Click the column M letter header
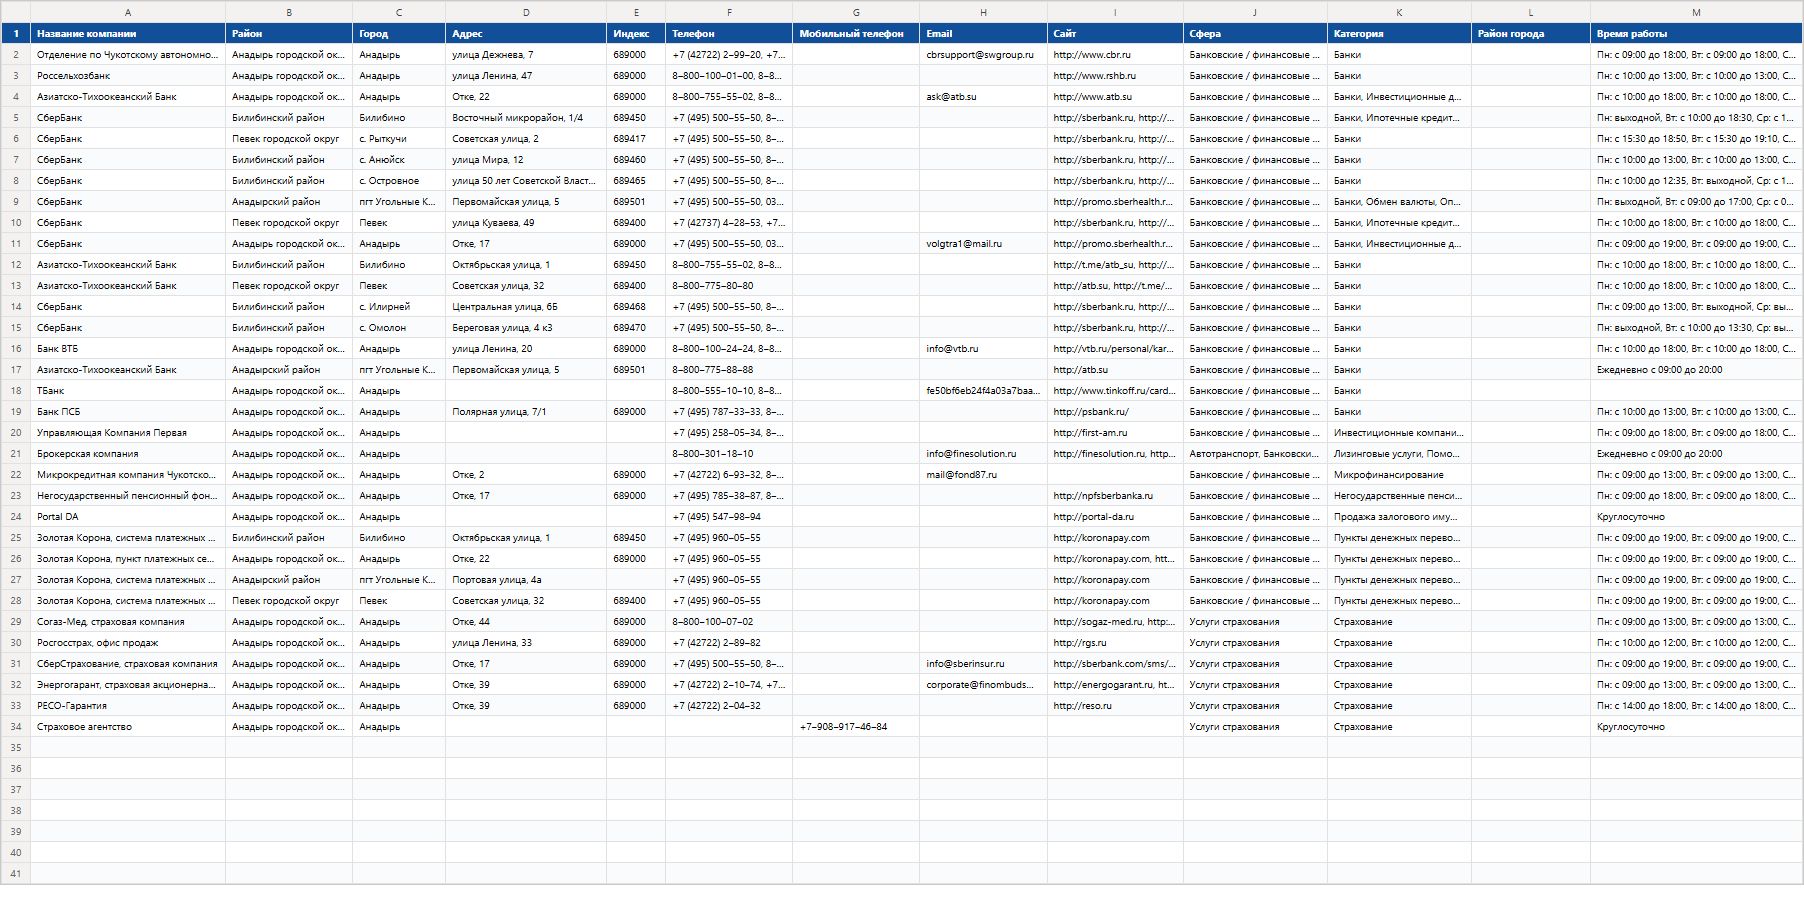 click(1696, 12)
